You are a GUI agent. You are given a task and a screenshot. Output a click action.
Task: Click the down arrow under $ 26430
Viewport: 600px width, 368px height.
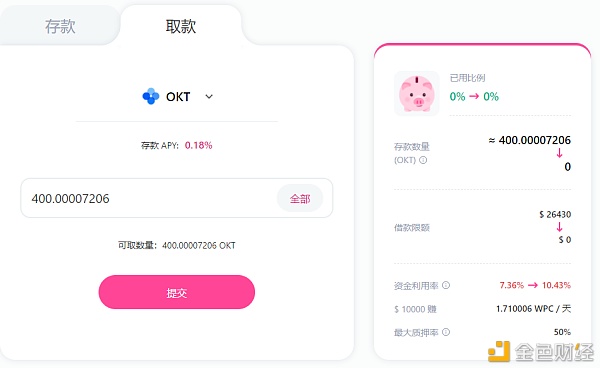(x=559, y=227)
